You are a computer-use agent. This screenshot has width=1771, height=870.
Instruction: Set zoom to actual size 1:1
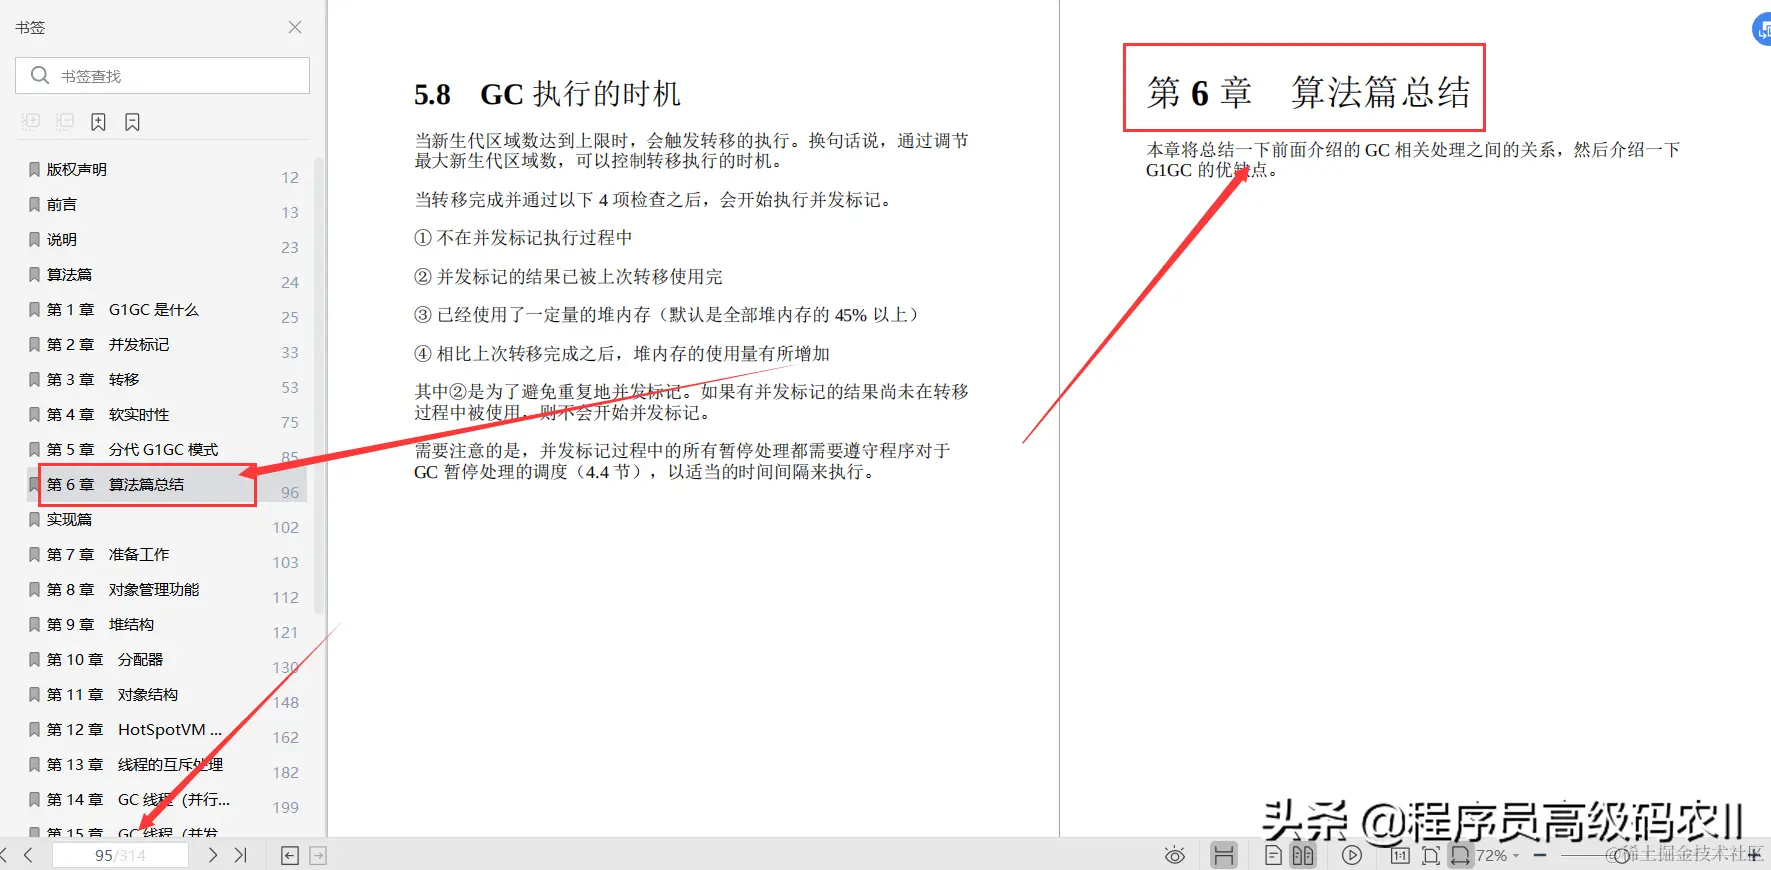[x=1400, y=855]
